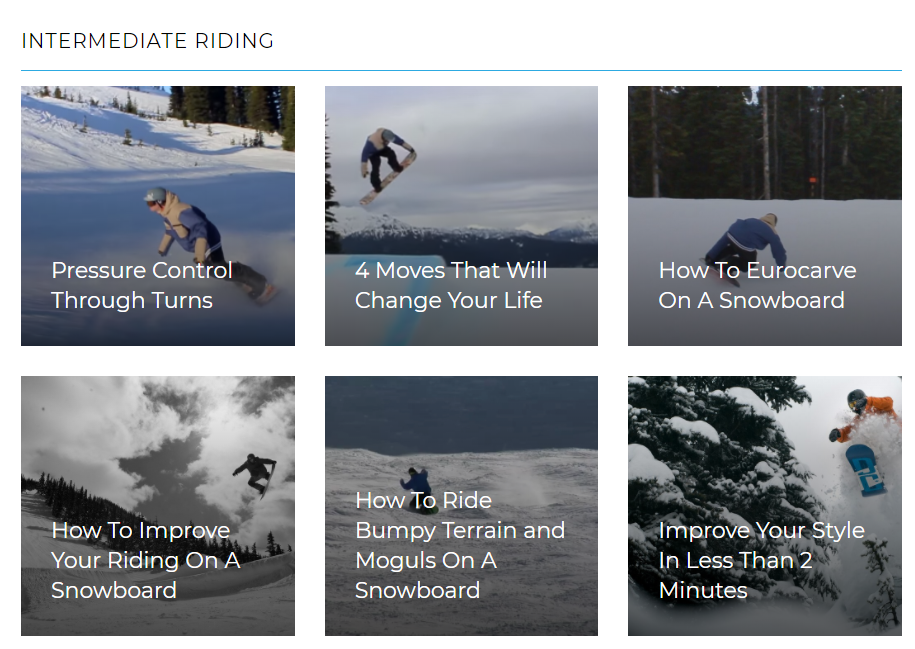Viewport: 915px width, 649px height.
Task: Open How To Eurocarve On A Snowboard title
Action: click(757, 285)
